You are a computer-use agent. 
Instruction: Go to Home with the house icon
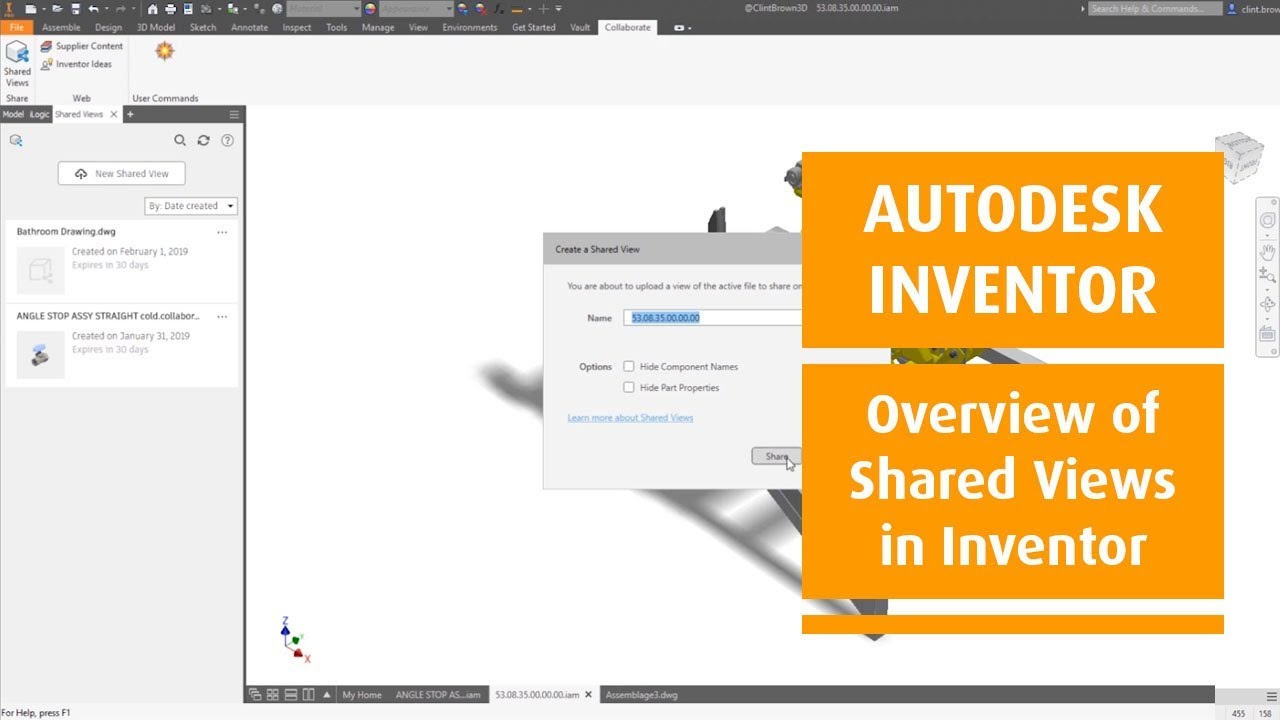[x=153, y=8]
